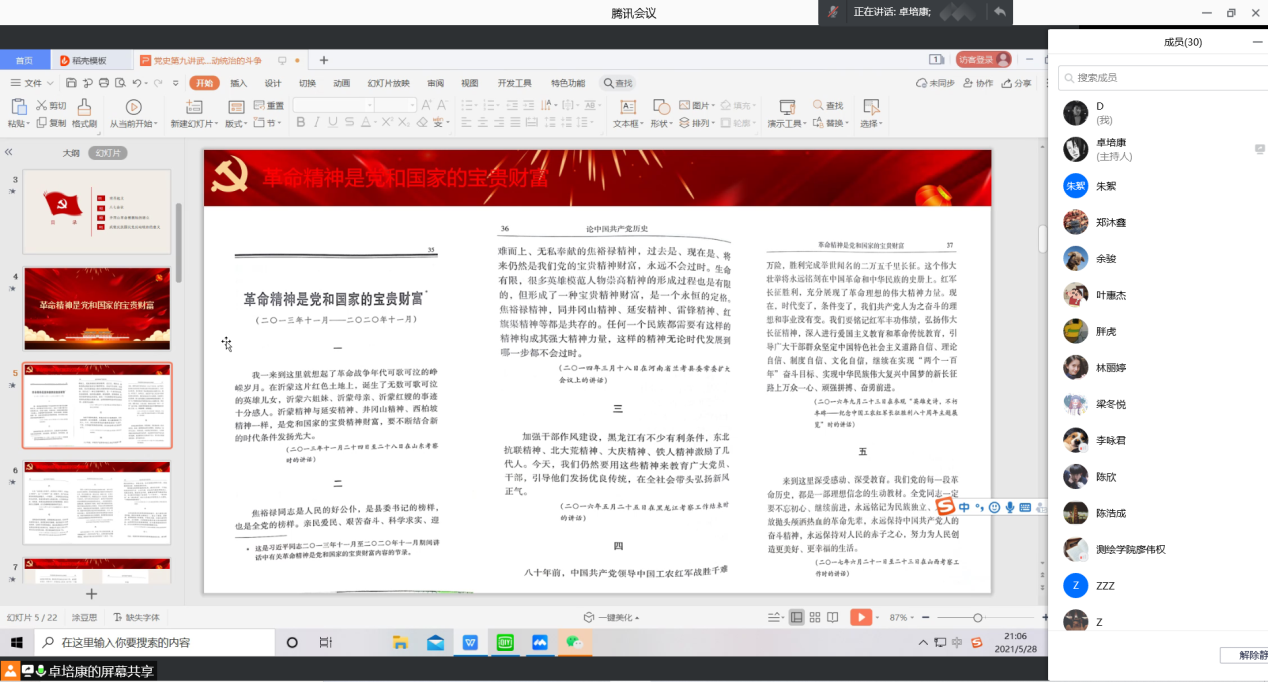Click the zoom slider in status bar
The height and width of the screenshot is (682, 1268).
coord(977,617)
